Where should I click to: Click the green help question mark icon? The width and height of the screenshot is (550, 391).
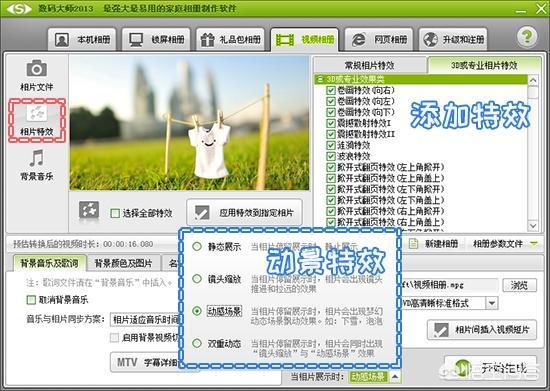(x=526, y=36)
